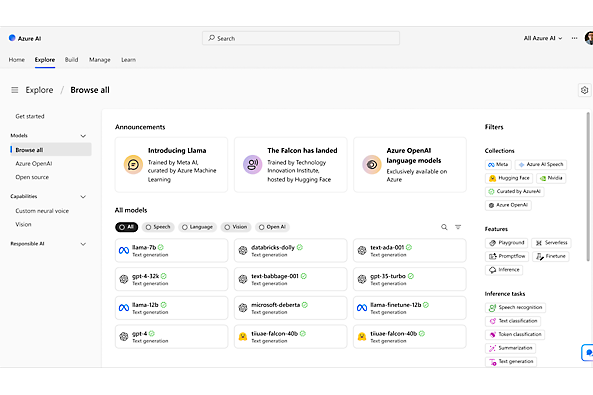Screen dimensions: 593x395
Task: Toggle the Text classification task filter
Action: [x=513, y=321]
